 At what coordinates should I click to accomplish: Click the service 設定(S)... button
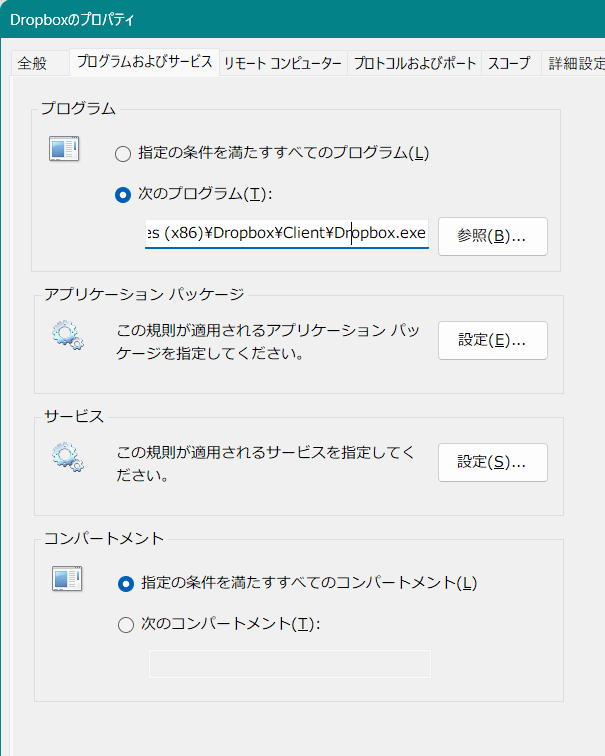click(492, 462)
